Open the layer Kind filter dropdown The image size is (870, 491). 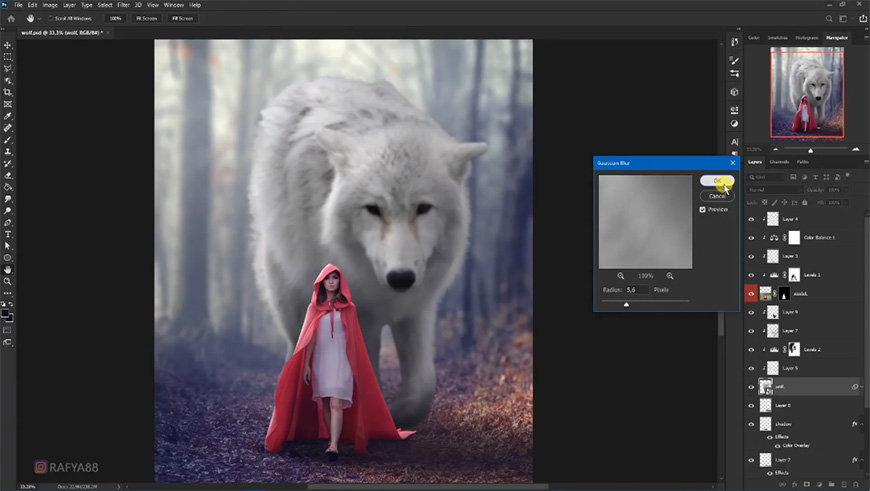tap(766, 177)
